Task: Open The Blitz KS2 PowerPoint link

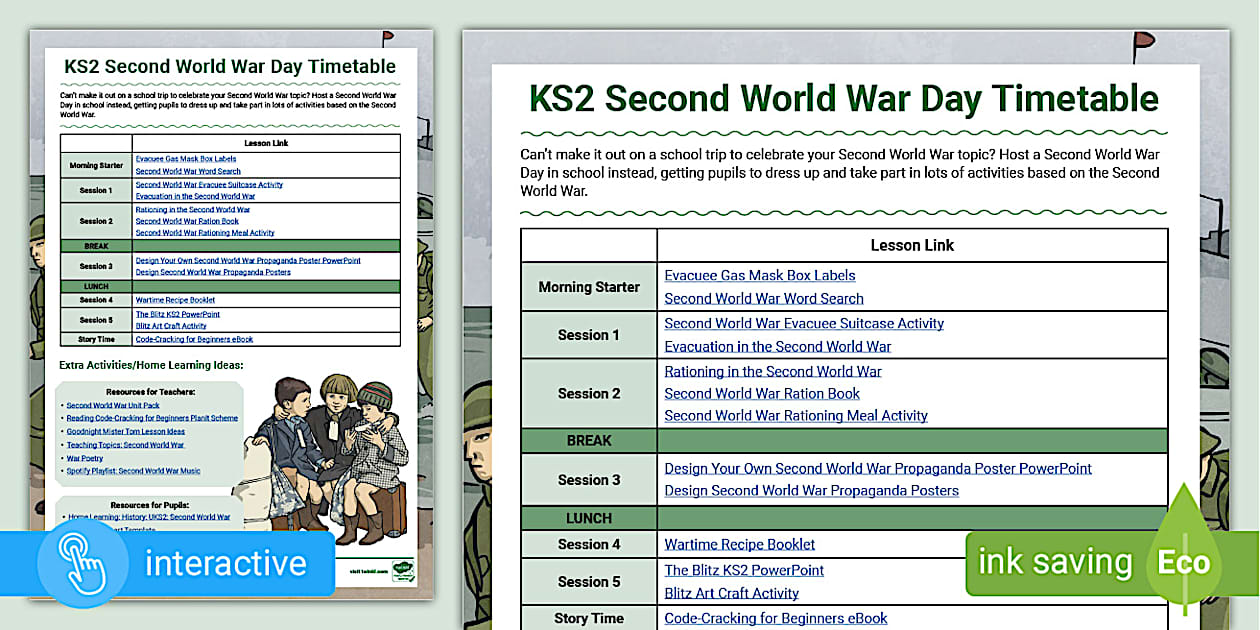Action: [744, 570]
